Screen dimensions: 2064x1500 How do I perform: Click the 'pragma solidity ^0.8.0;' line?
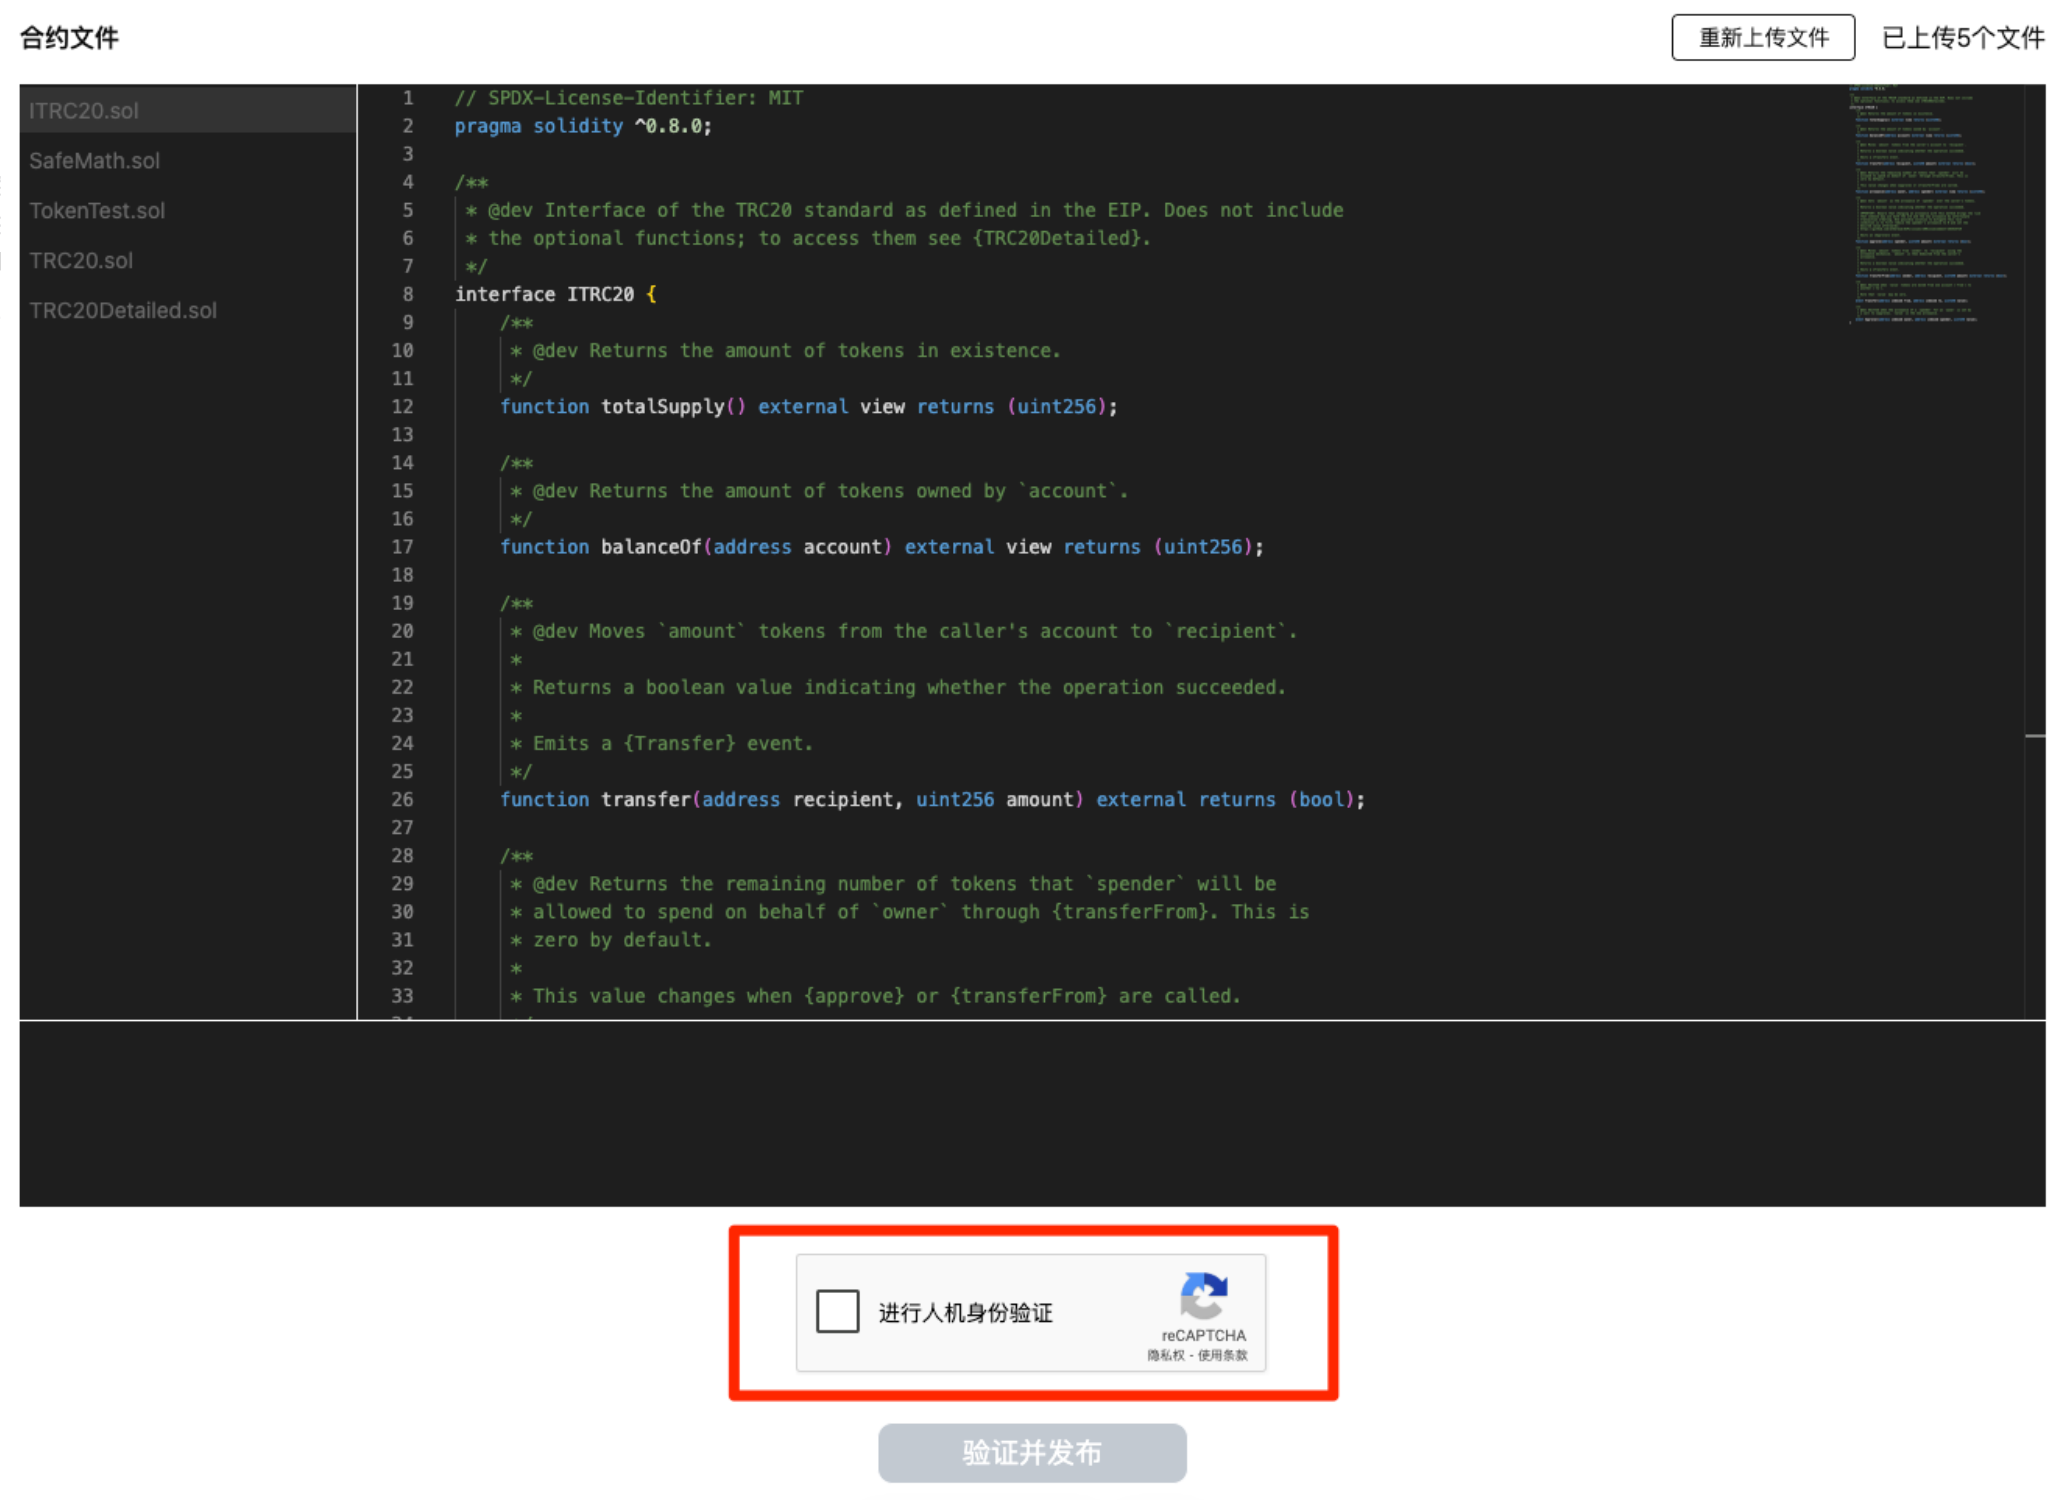pos(583,126)
